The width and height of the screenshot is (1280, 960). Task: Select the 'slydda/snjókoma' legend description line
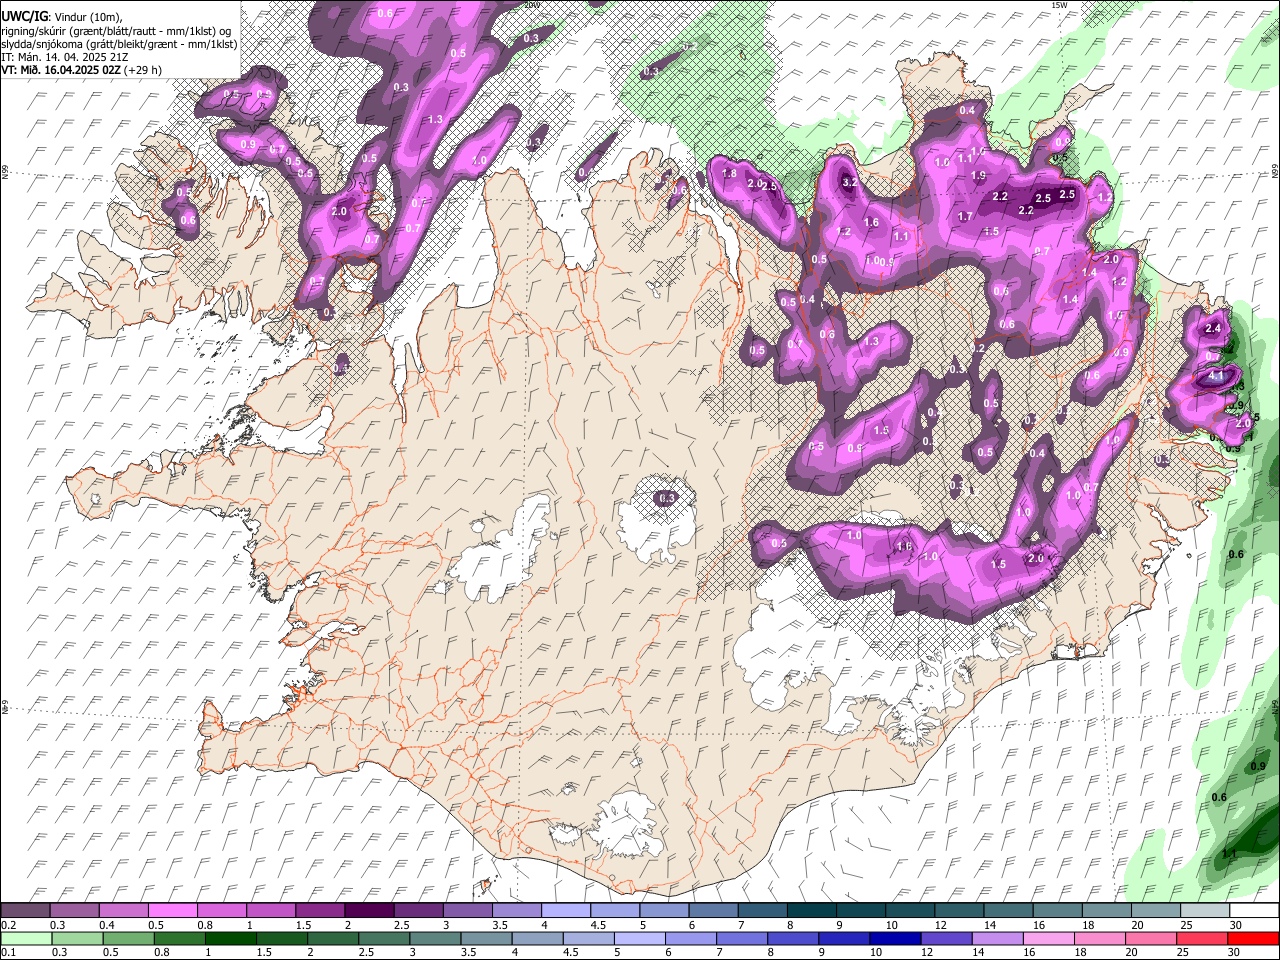pyautogui.click(x=120, y=44)
